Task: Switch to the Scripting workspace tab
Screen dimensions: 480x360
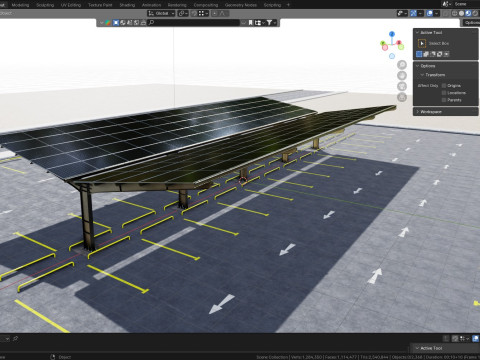Action: click(272, 5)
